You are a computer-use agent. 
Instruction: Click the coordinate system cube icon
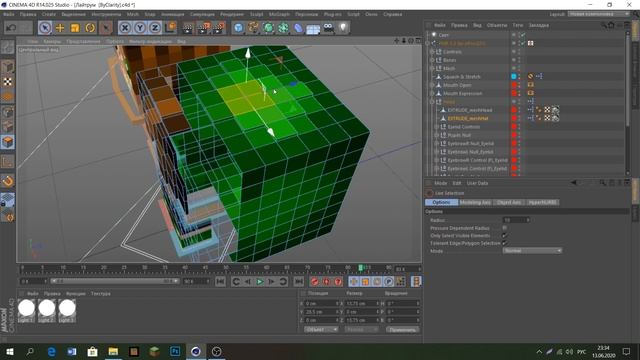tap(171, 28)
